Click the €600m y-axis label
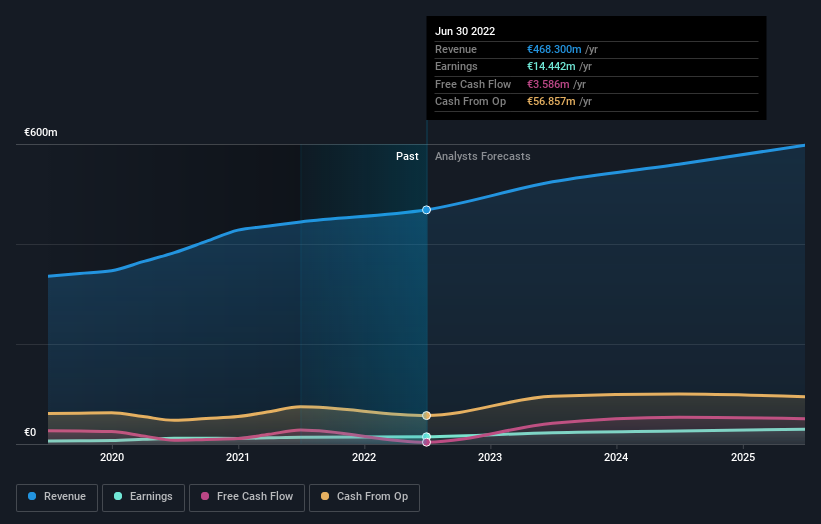 (x=41, y=132)
